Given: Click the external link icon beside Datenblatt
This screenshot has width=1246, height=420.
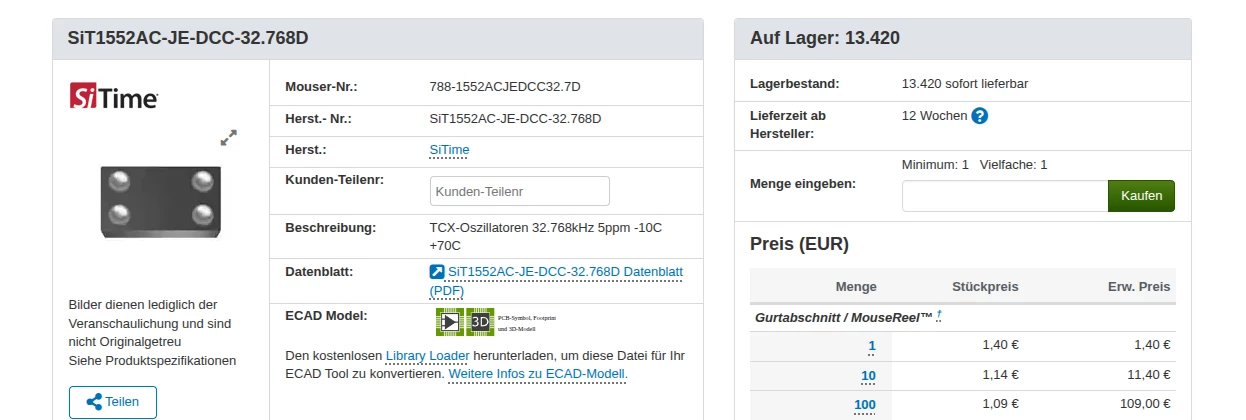Looking at the screenshot, I should click(x=437, y=272).
